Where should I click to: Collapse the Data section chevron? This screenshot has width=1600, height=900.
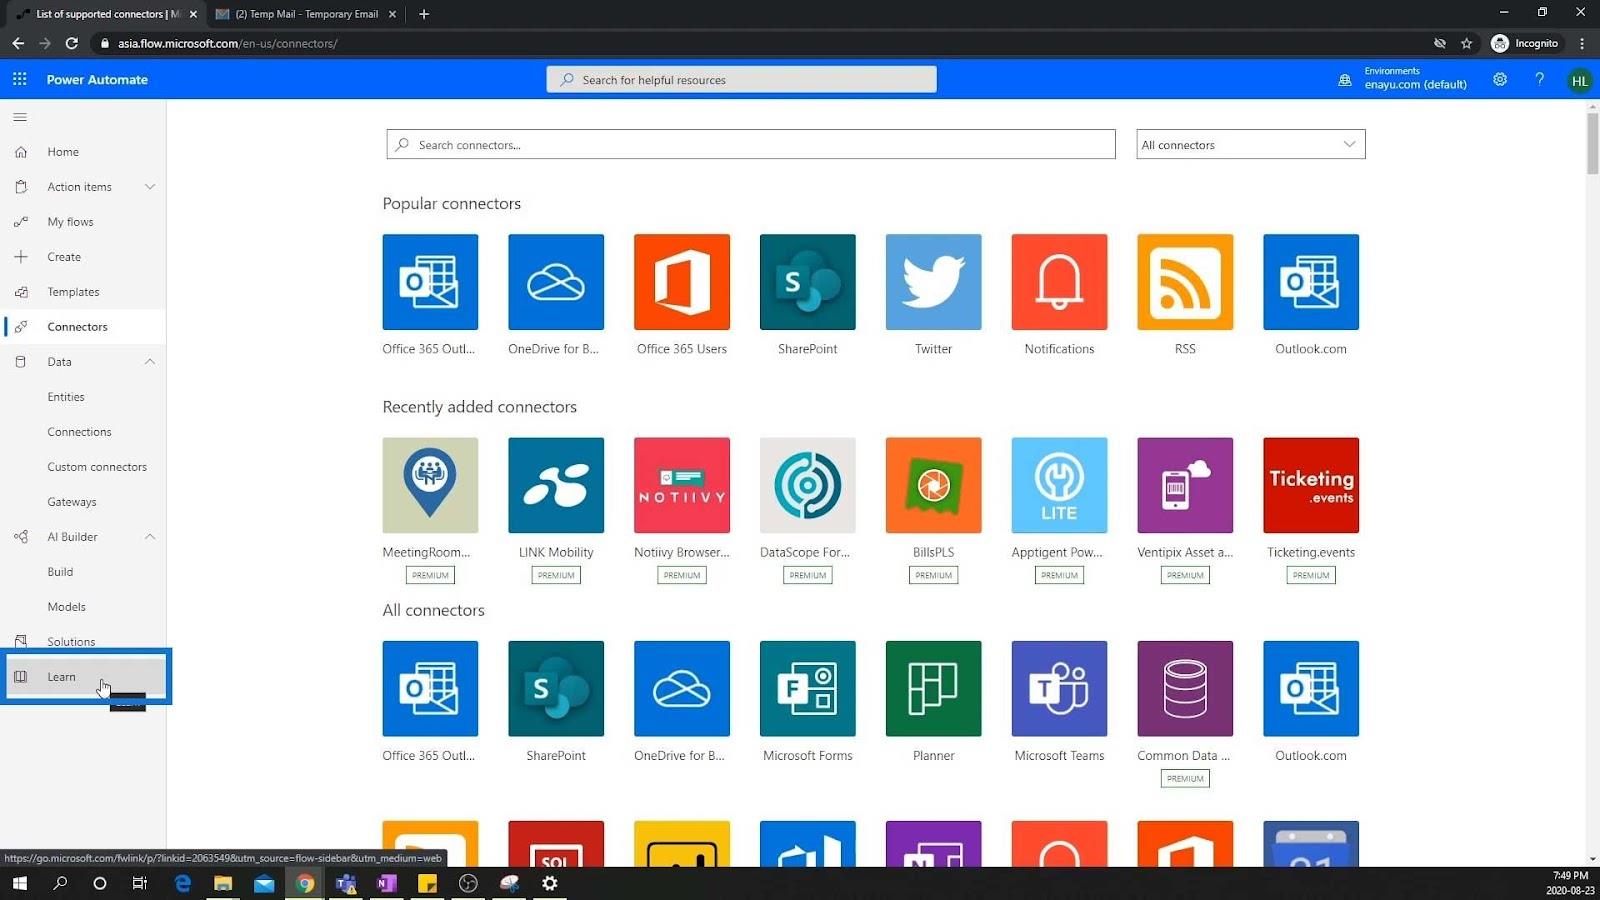click(x=150, y=362)
